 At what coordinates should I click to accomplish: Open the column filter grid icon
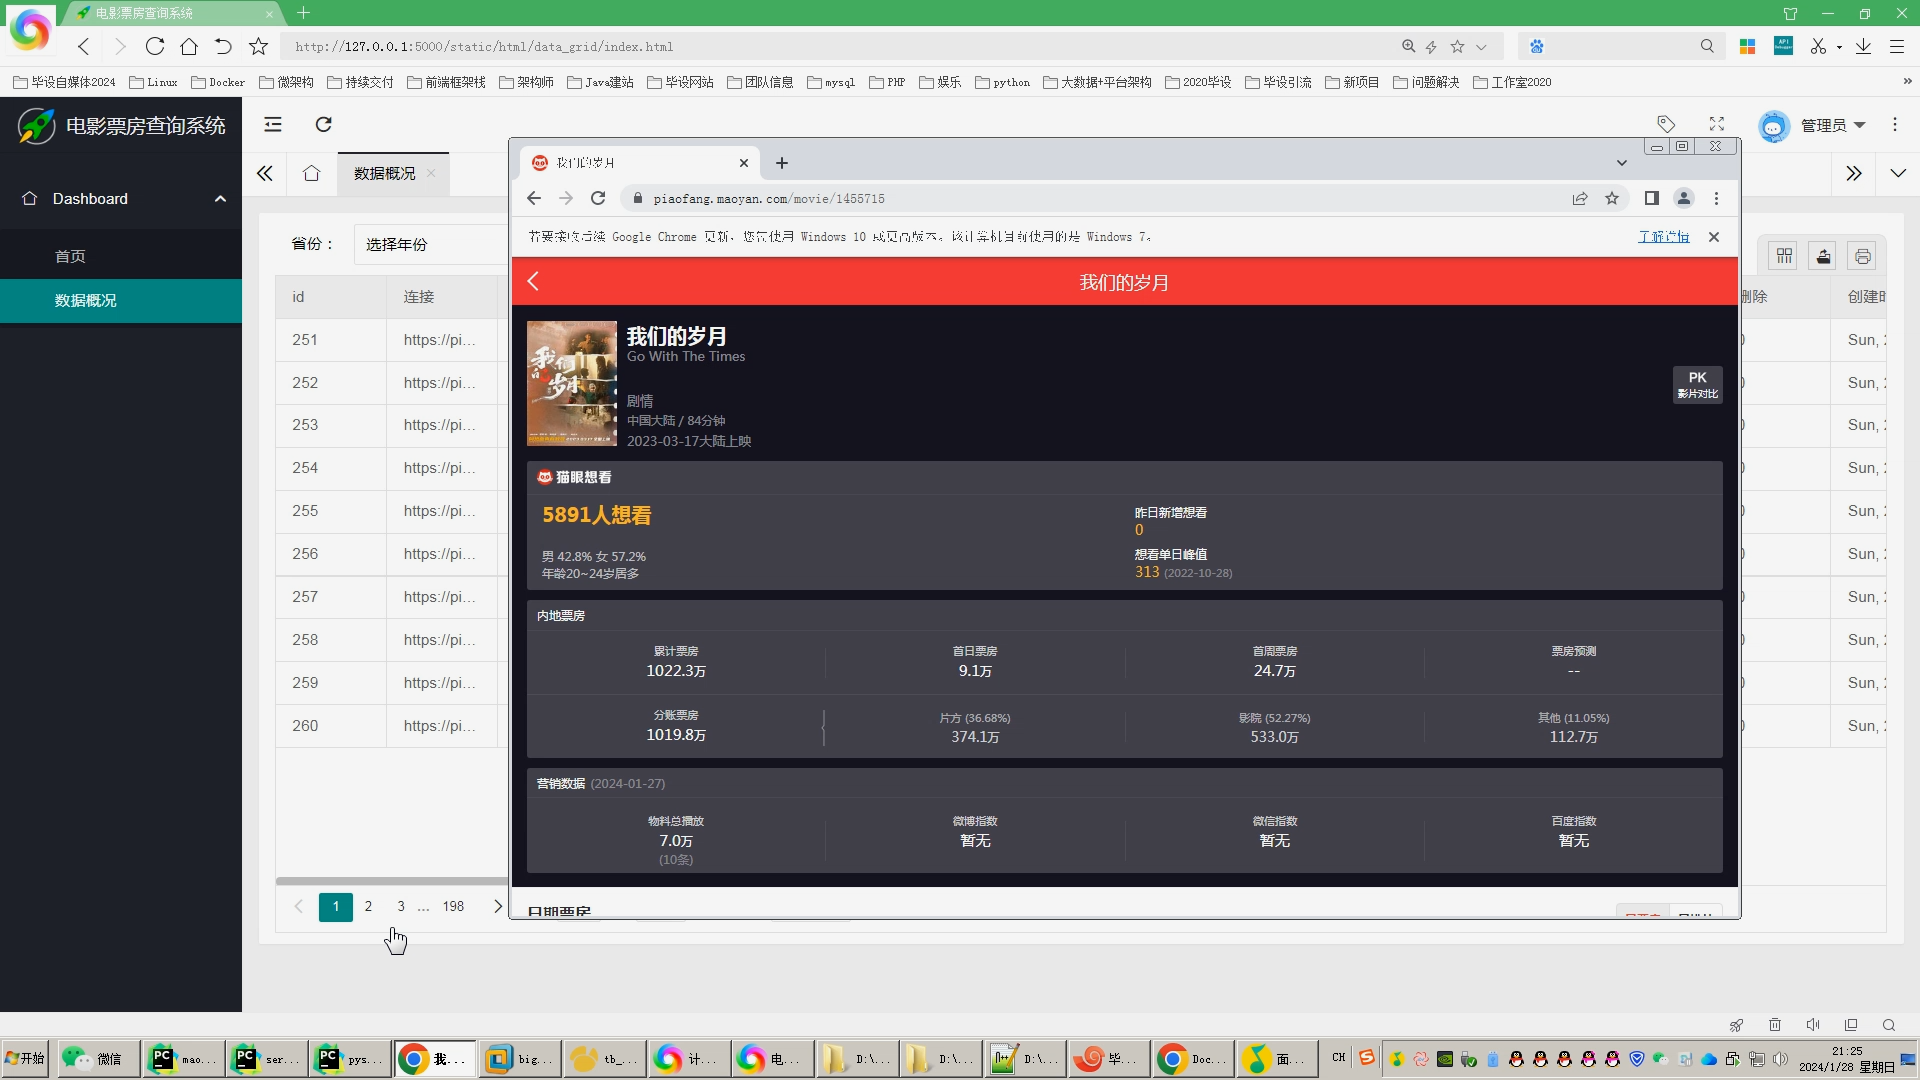[1784, 257]
